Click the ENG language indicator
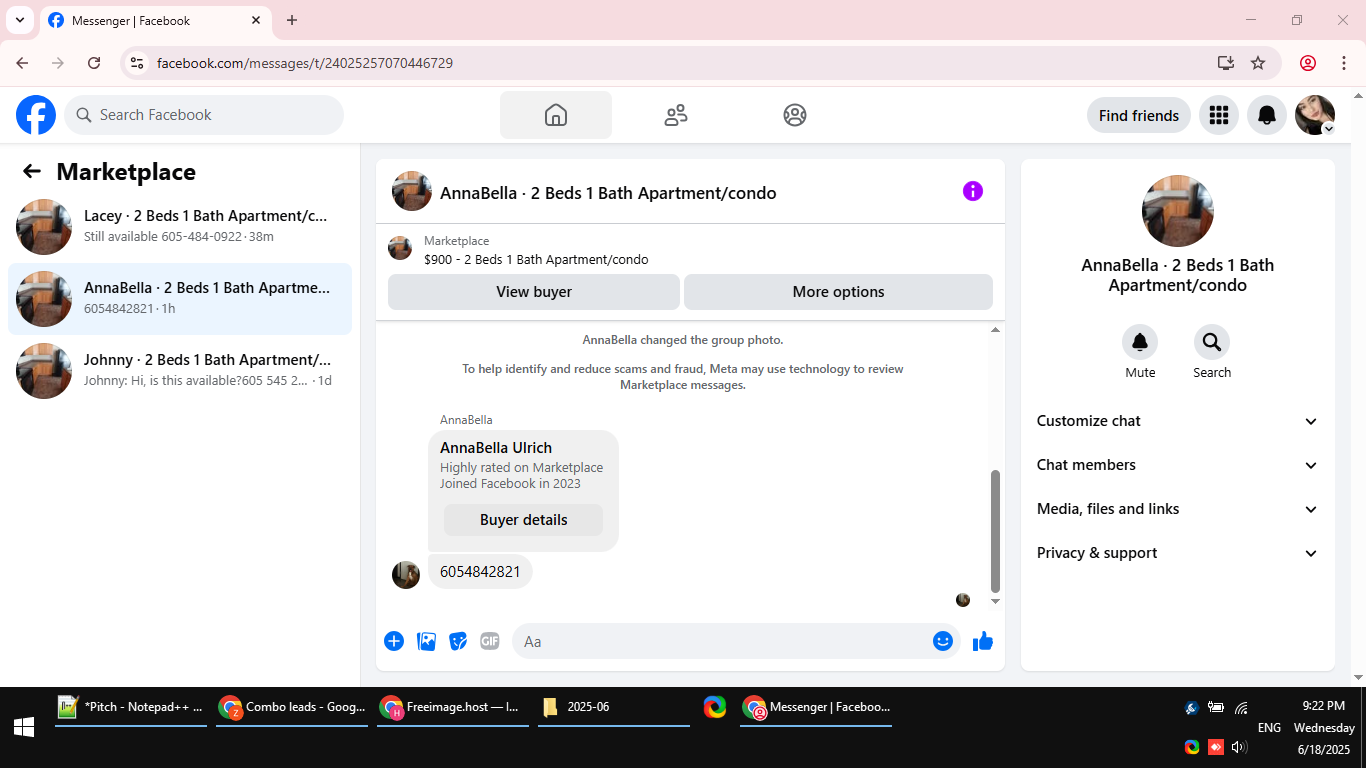 click(x=1269, y=728)
